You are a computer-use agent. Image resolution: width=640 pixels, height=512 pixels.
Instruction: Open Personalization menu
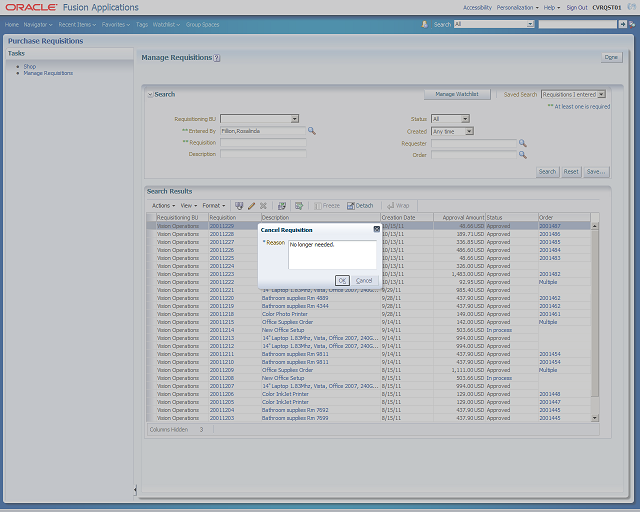click(x=518, y=7)
